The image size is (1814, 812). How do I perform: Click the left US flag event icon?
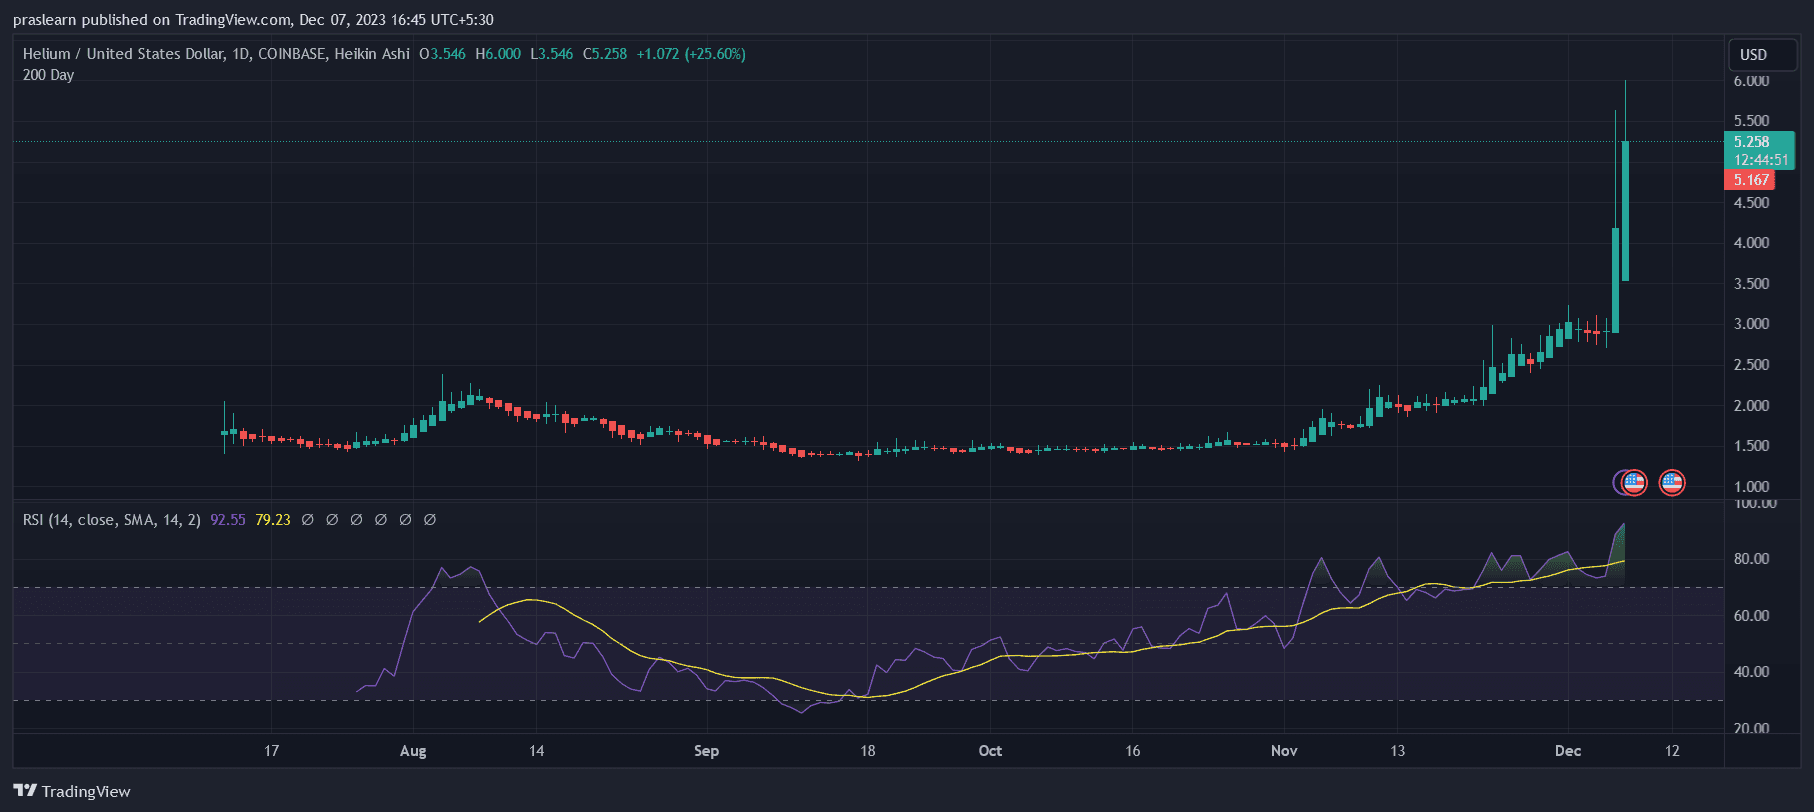click(x=1633, y=483)
